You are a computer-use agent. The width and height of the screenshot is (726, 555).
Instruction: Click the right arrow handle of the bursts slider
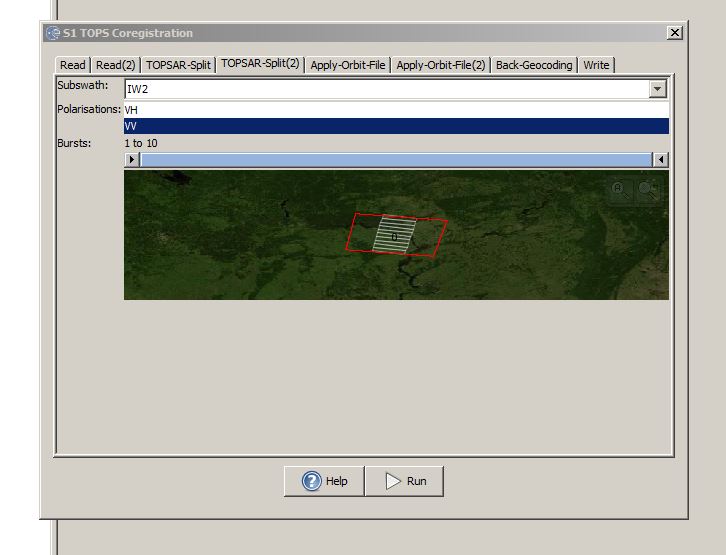(661, 159)
